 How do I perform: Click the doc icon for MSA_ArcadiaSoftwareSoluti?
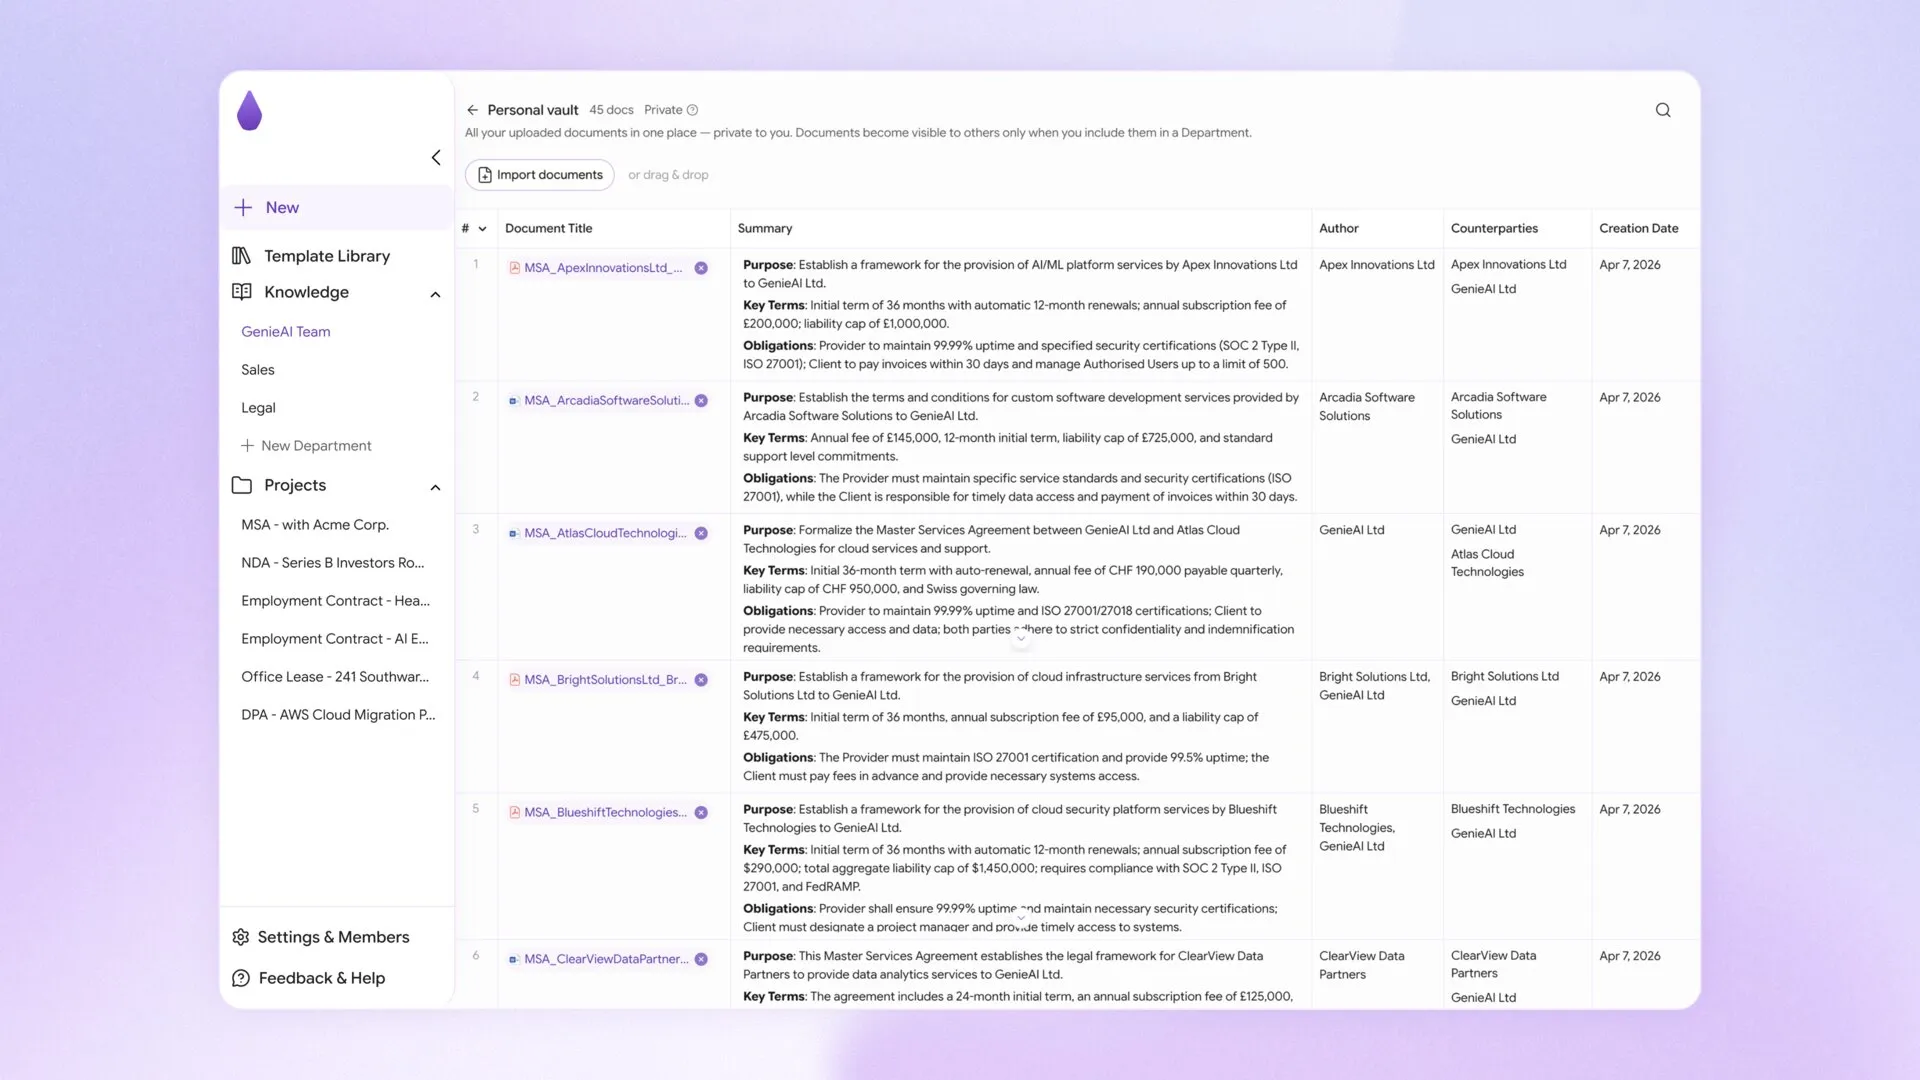coord(513,401)
